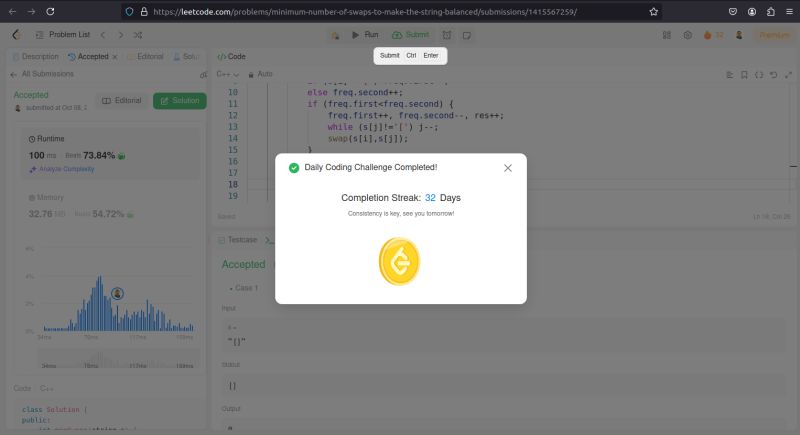The height and width of the screenshot is (435, 800).
Task: Click the format code icon in editor toolbar
Action: click(730, 75)
